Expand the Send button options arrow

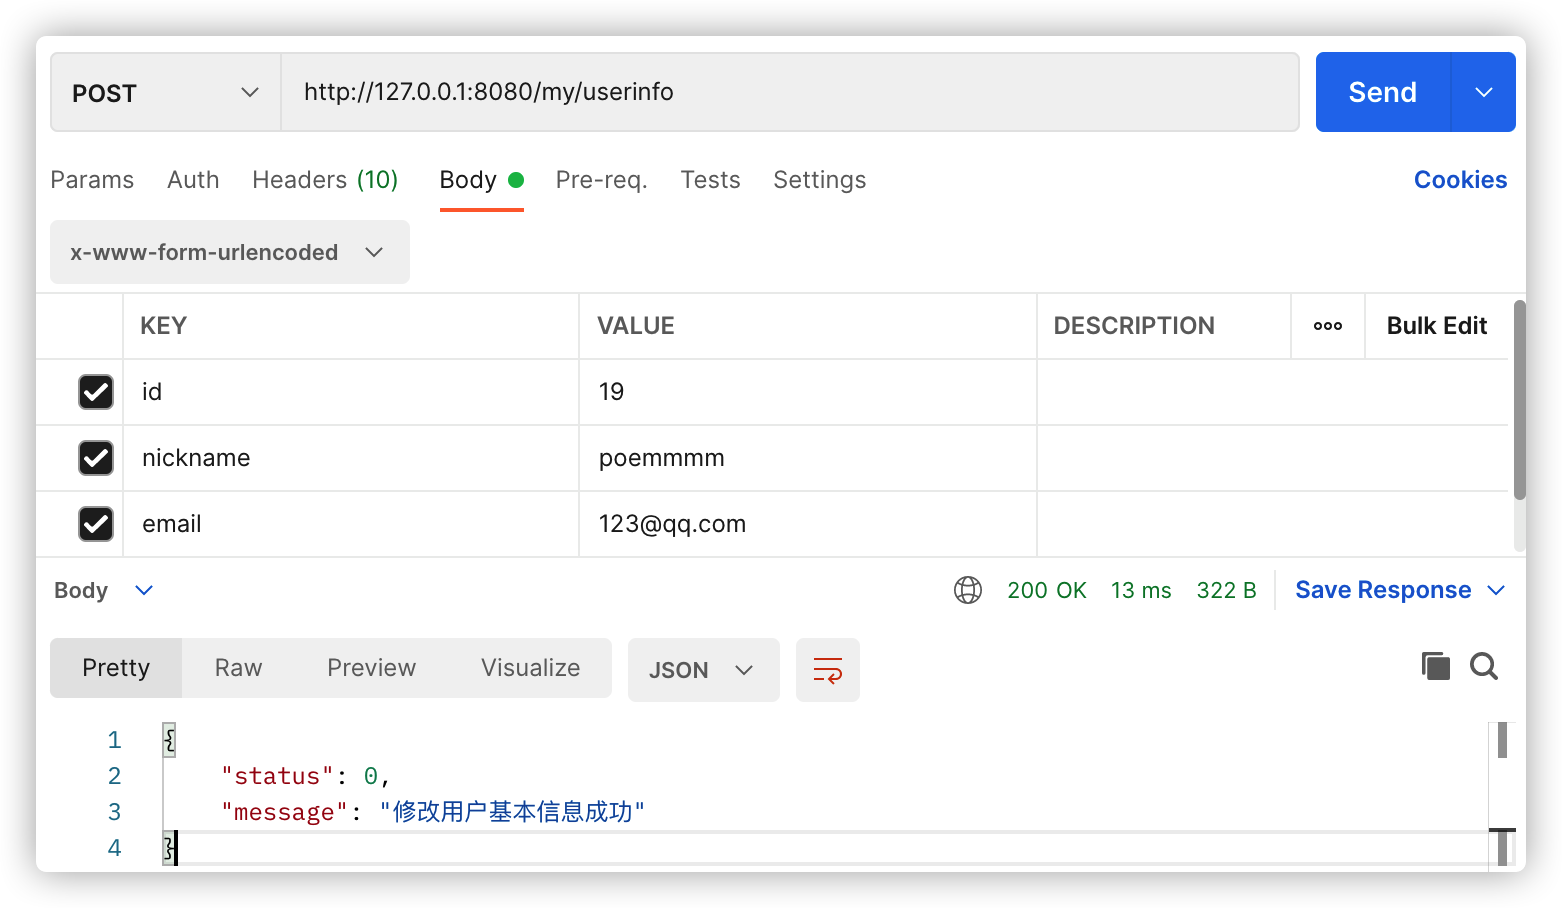(1484, 92)
